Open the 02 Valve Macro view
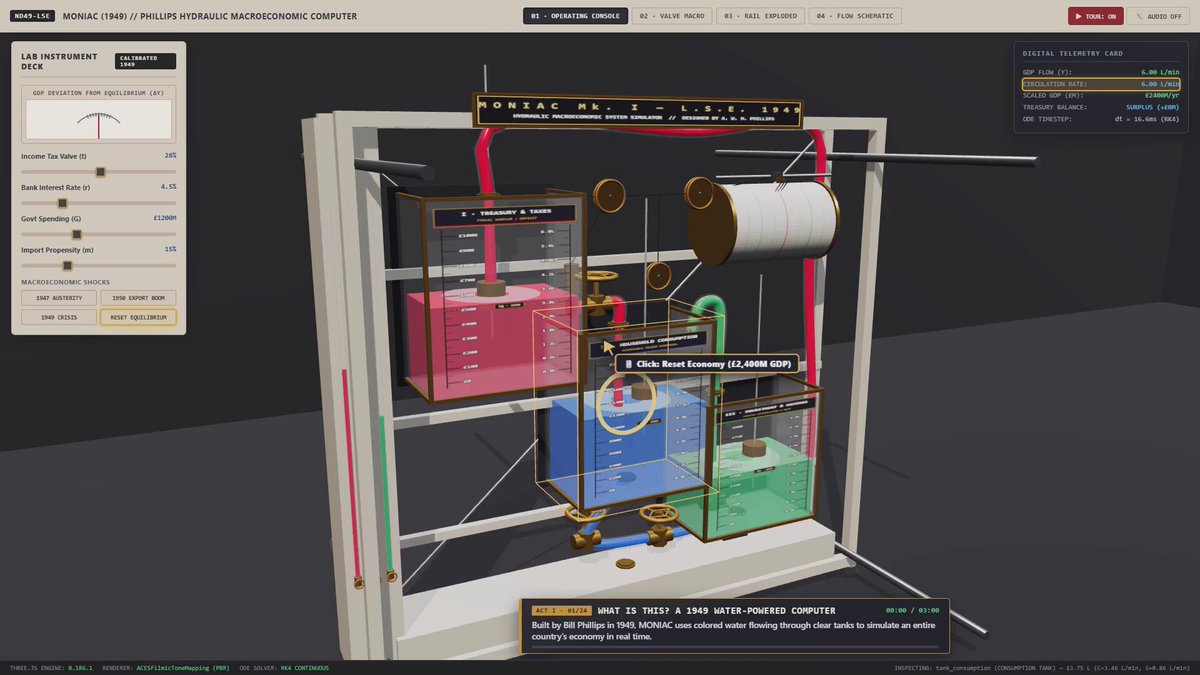1200x675 pixels. (x=672, y=16)
